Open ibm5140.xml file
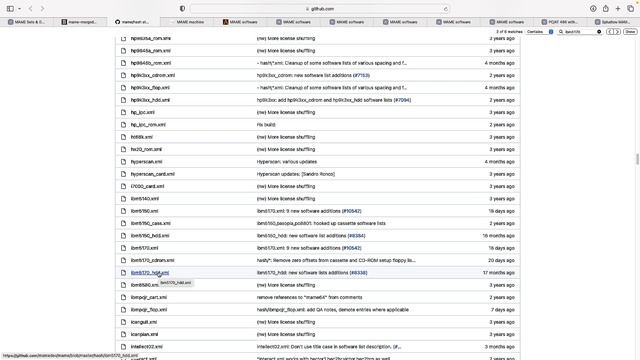 144,199
